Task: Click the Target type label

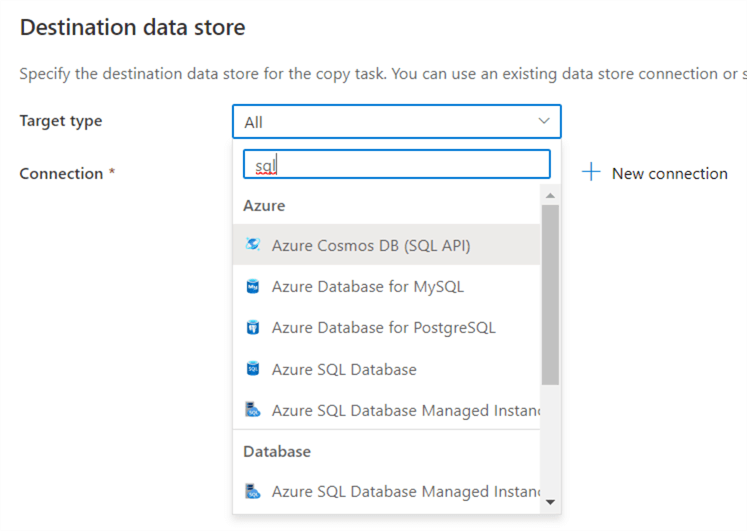Action: (x=61, y=121)
